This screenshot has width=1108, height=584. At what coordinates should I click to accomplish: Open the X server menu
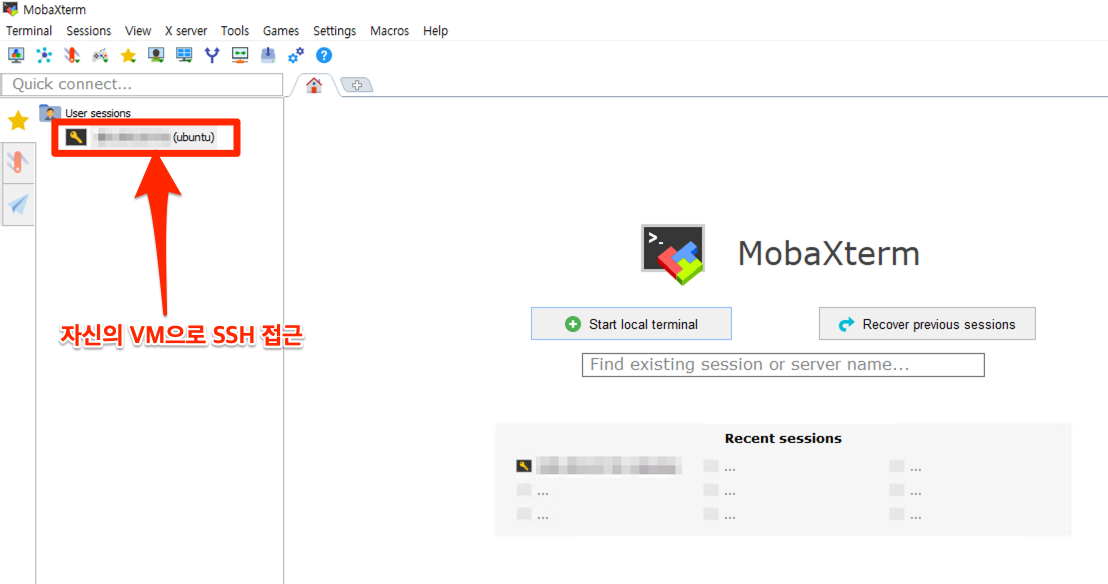pos(186,31)
